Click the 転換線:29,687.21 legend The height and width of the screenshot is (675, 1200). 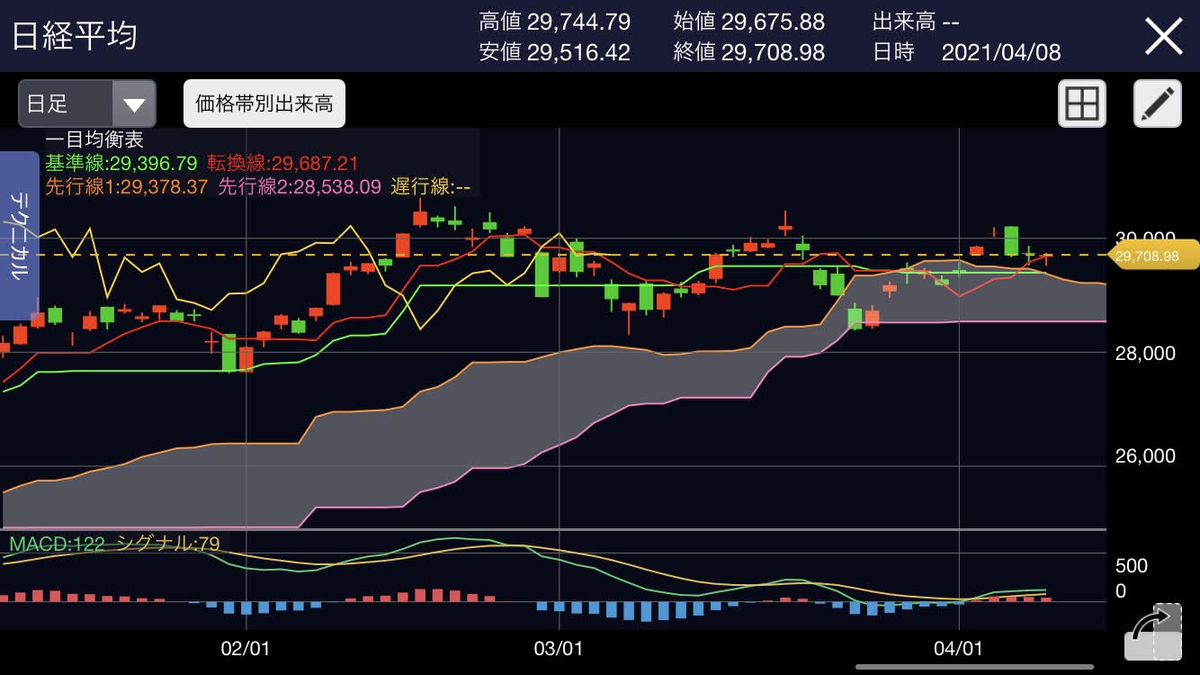coord(283,163)
